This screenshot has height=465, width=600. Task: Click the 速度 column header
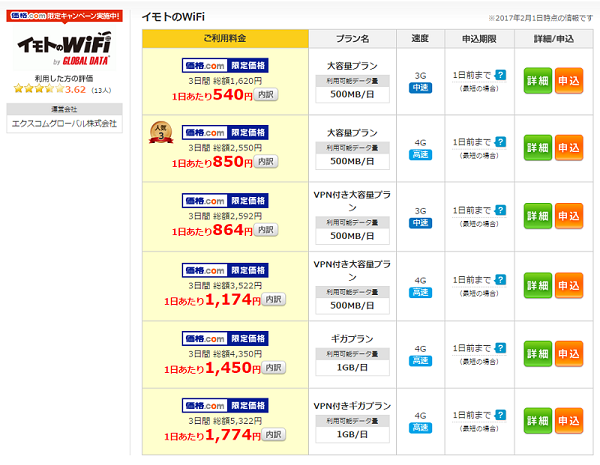420,38
